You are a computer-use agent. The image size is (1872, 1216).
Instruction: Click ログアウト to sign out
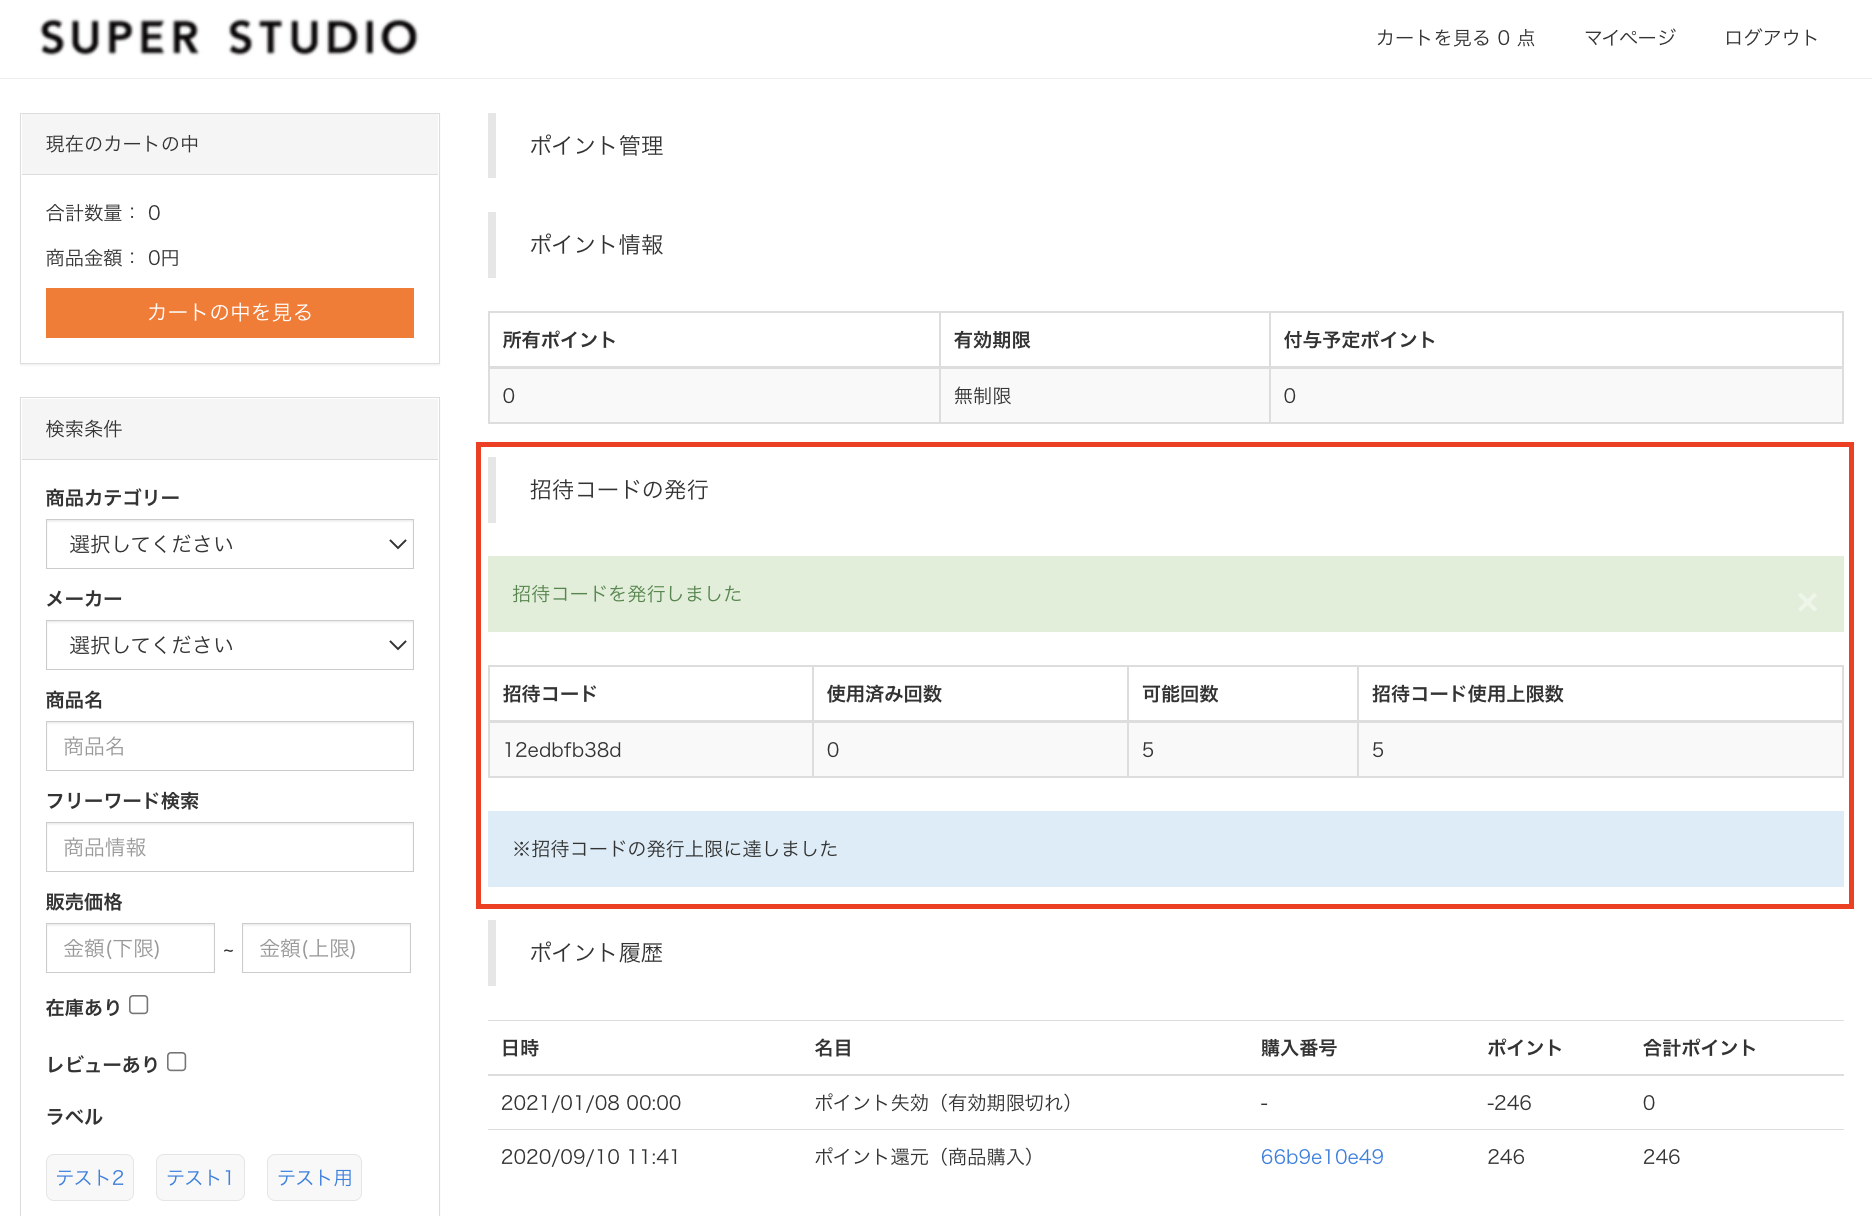click(1771, 38)
